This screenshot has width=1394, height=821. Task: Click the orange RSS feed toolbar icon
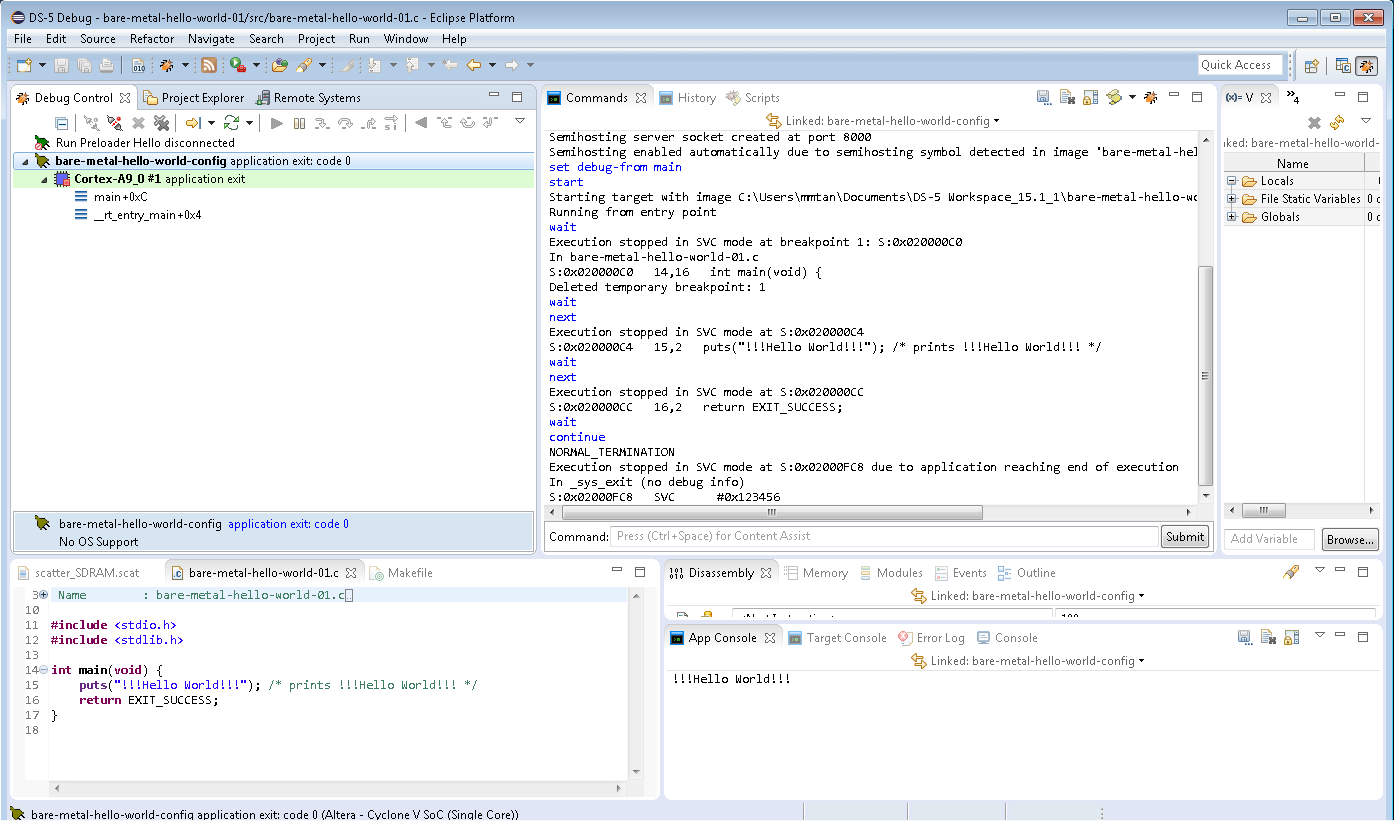pos(209,65)
